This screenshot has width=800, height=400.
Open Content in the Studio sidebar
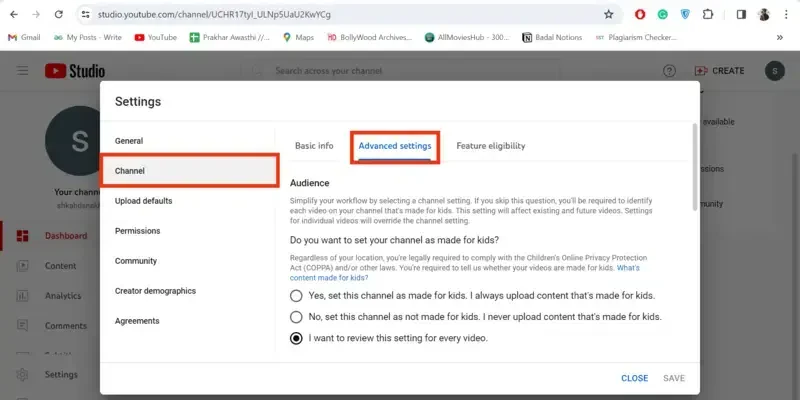click(x=51, y=266)
